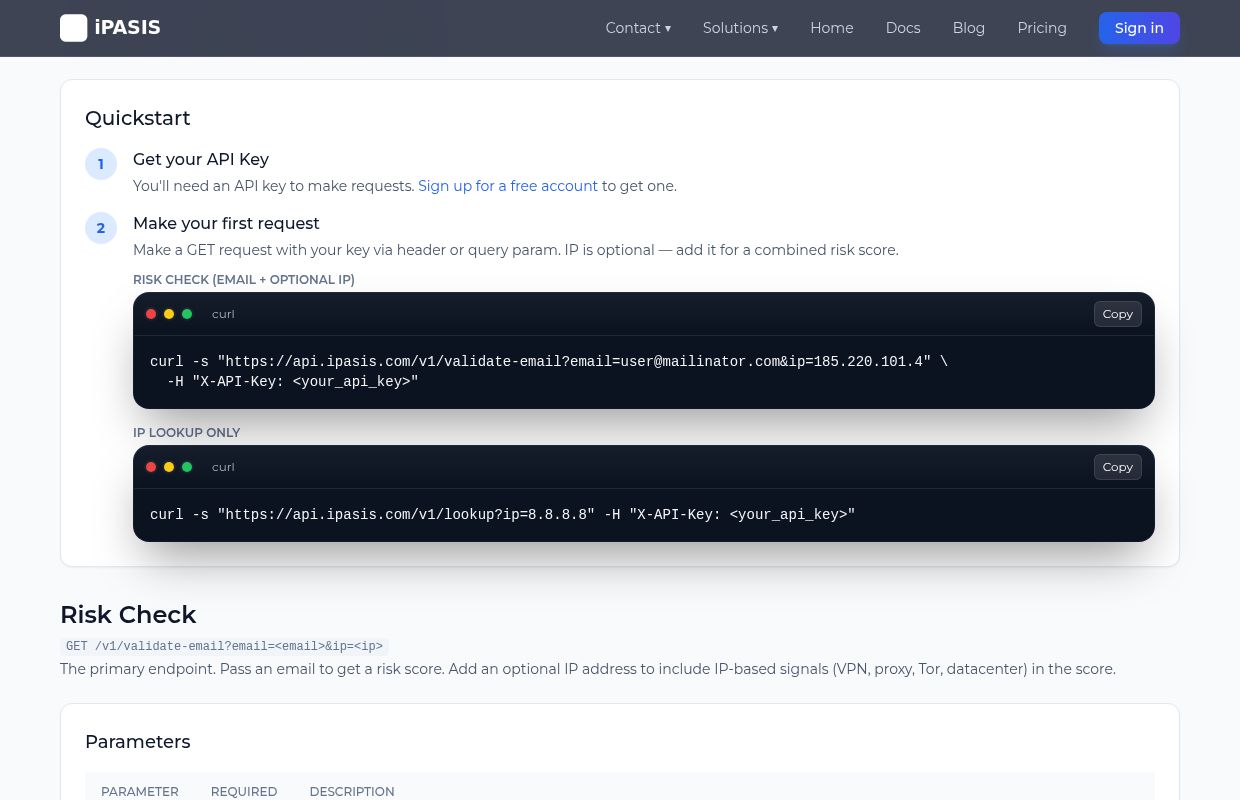Click the yellow dot in IP lookup code block
The image size is (1240, 800).
169,467
